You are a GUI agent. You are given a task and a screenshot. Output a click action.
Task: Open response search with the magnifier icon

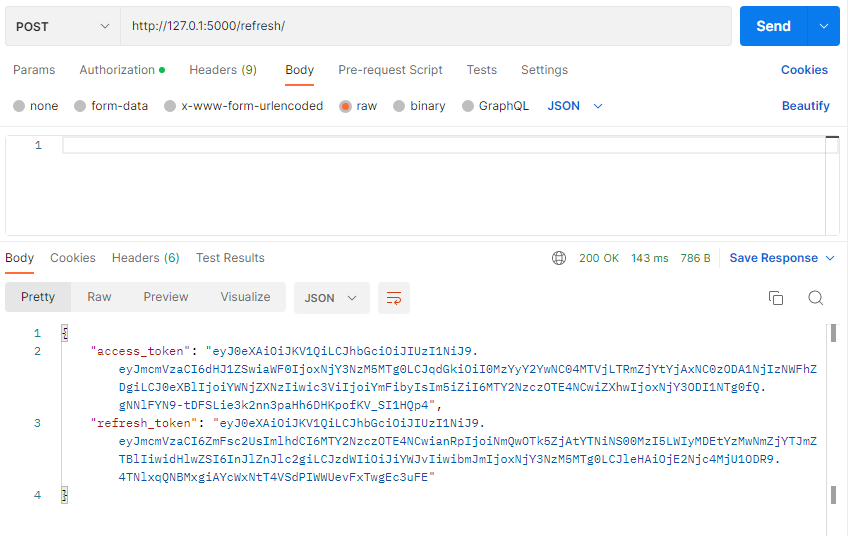click(x=816, y=298)
